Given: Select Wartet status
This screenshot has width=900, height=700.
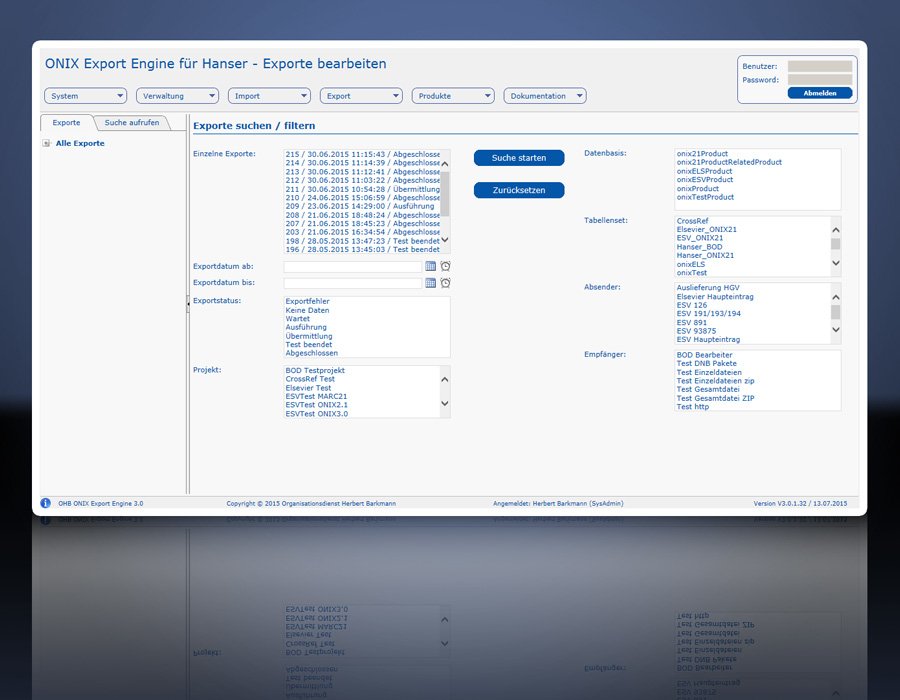Looking at the screenshot, I should tap(297, 318).
